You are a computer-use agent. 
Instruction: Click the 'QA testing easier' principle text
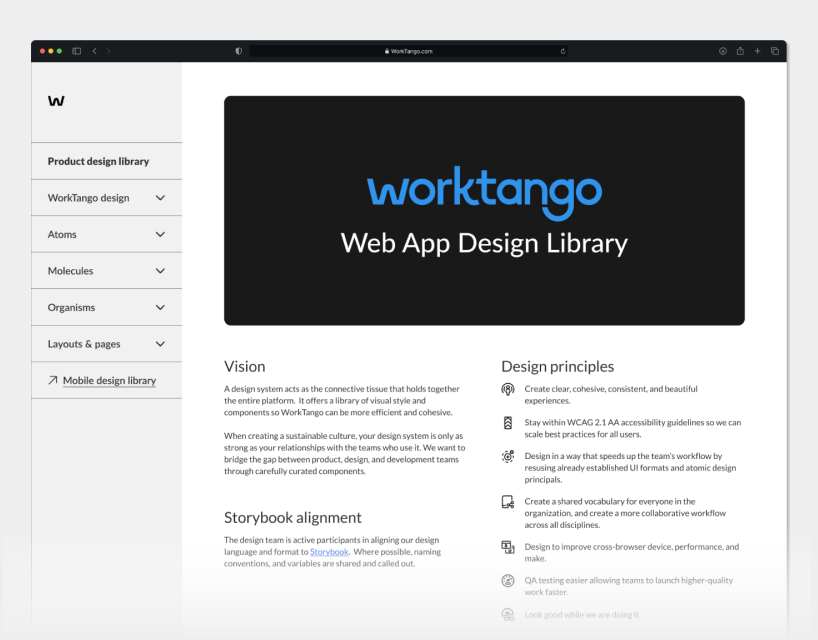628,586
